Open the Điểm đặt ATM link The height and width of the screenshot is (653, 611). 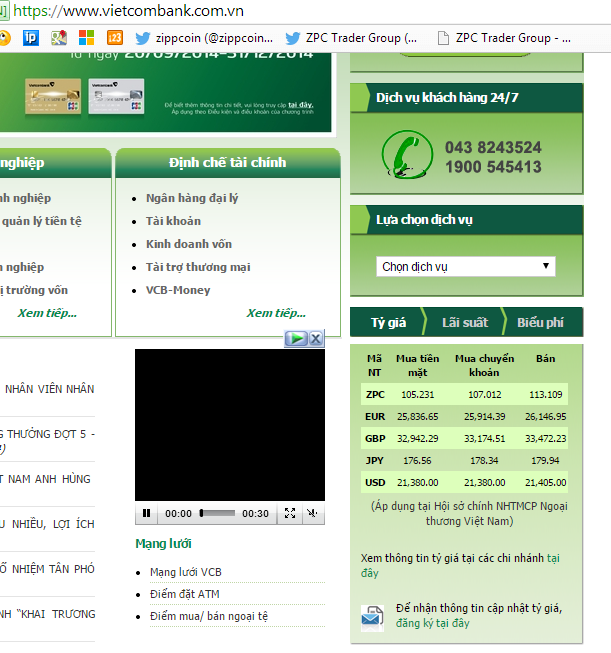[185, 594]
